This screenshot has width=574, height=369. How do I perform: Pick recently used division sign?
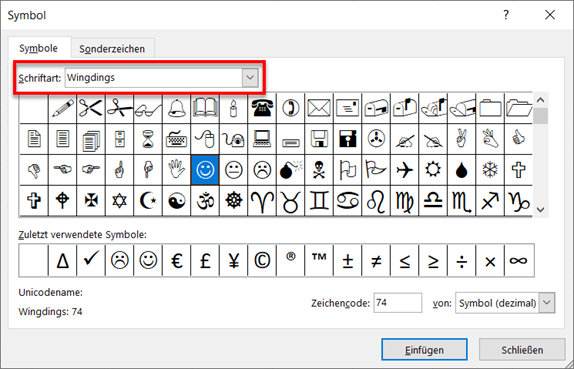[462, 261]
